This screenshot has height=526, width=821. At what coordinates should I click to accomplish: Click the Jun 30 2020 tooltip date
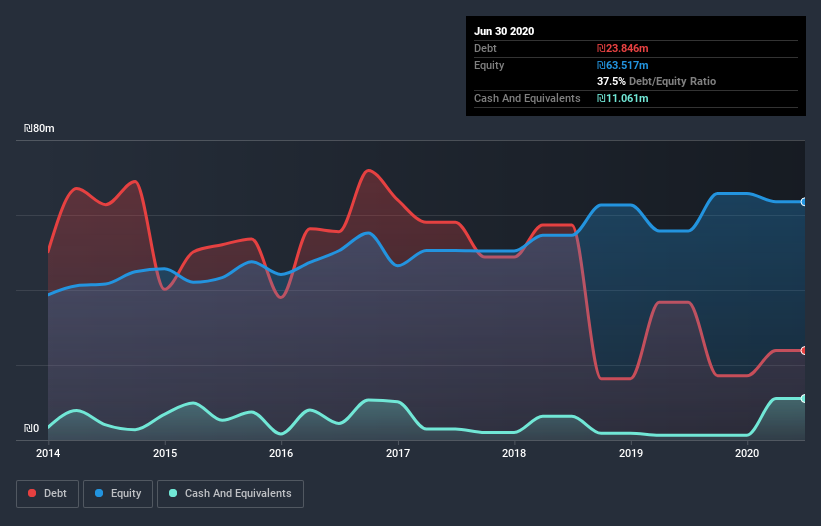[x=504, y=31]
